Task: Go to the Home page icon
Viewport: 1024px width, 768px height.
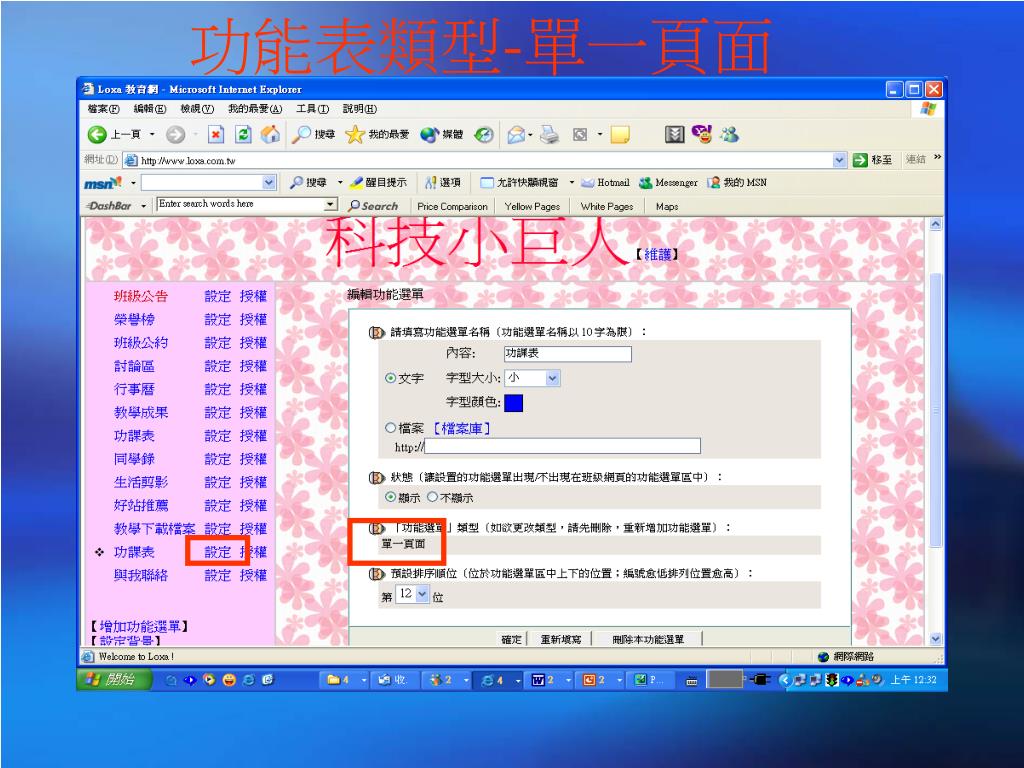Action: pyautogui.click(x=270, y=135)
